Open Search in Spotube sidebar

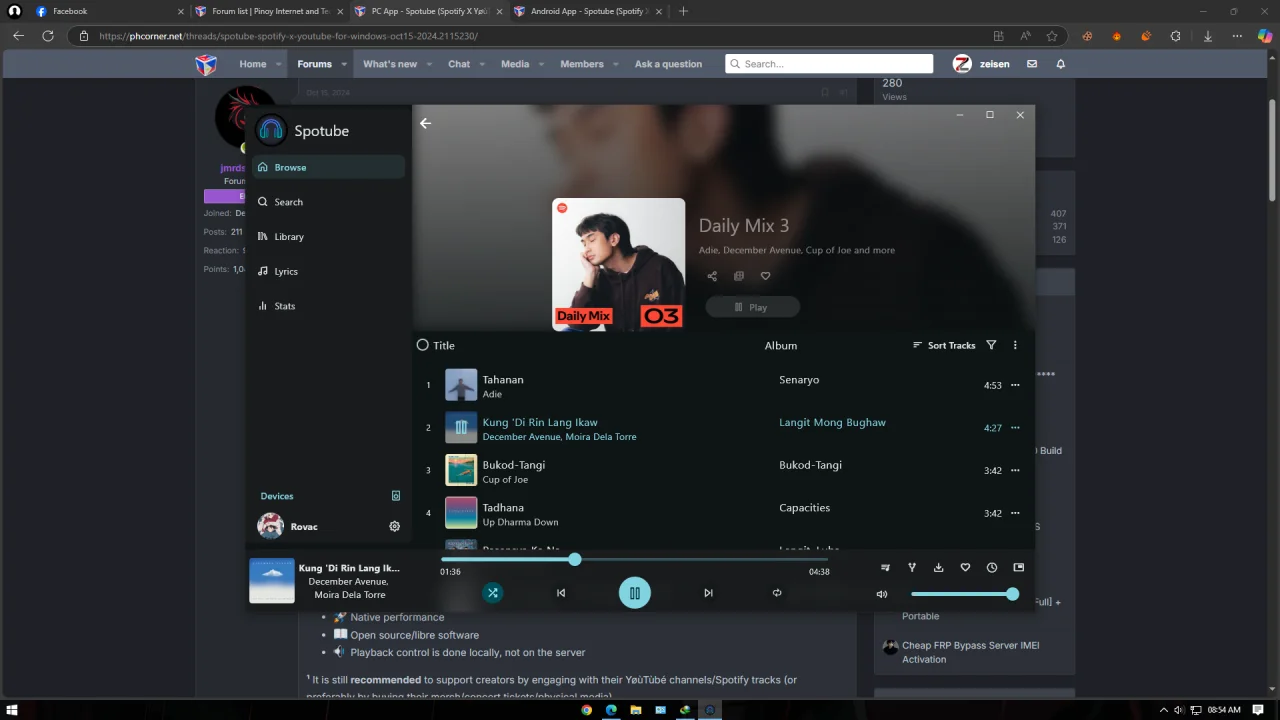328,202
